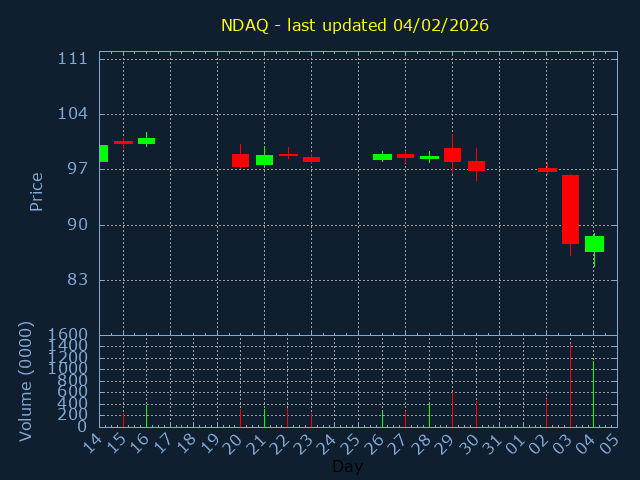Click the day 05 label on x-axis
Screen dimensions: 640x480
pos(610,443)
